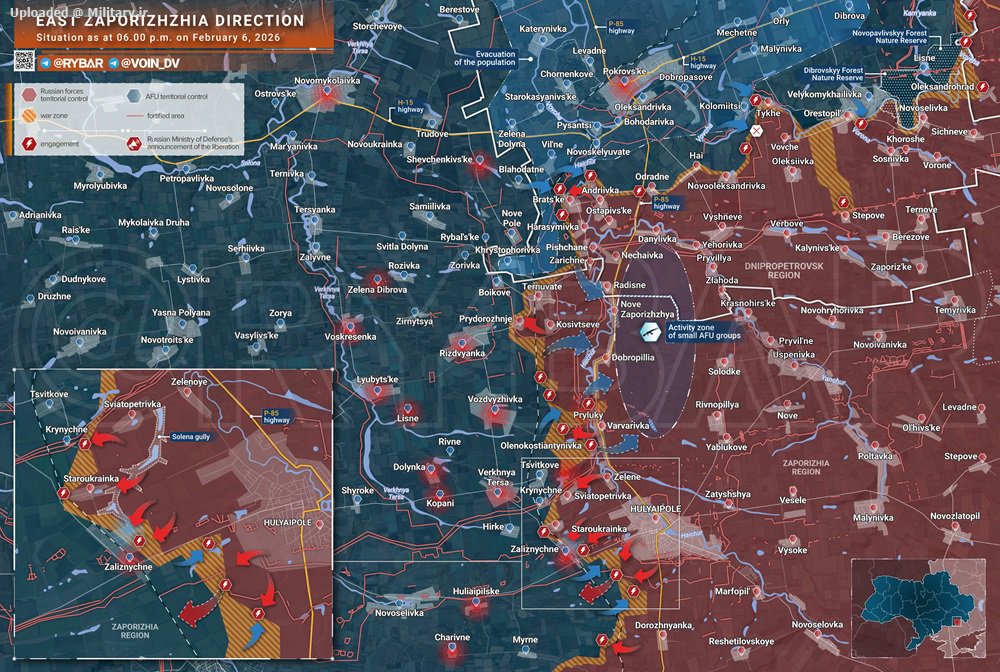Click the Telegram icon beside @VOIN_DV

(x=113, y=63)
